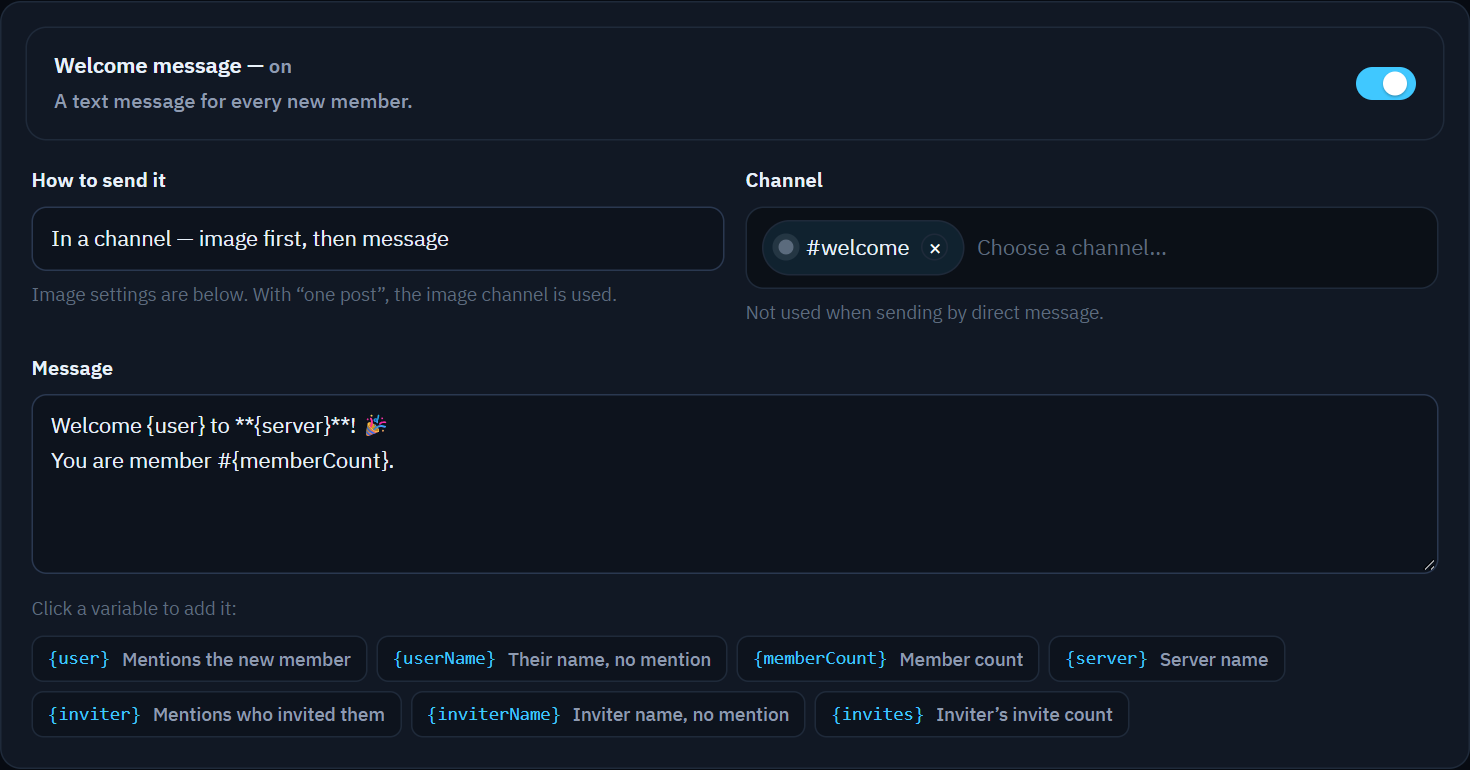Insert the {invites} variable
This screenshot has width=1470, height=770.
(x=972, y=714)
